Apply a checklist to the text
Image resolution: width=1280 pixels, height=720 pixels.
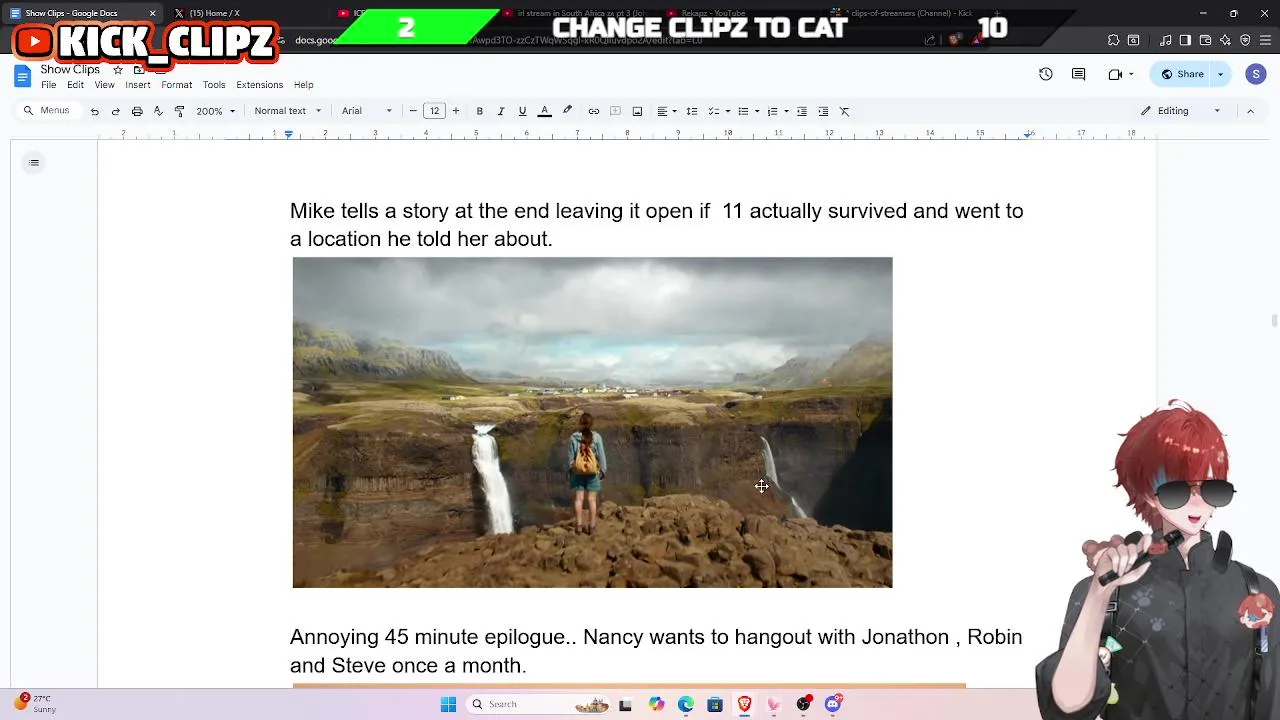coord(714,111)
